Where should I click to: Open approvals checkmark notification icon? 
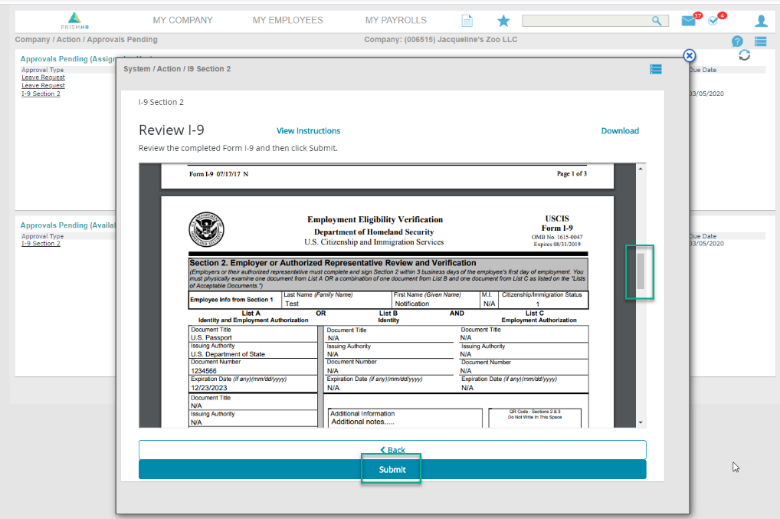point(713,20)
